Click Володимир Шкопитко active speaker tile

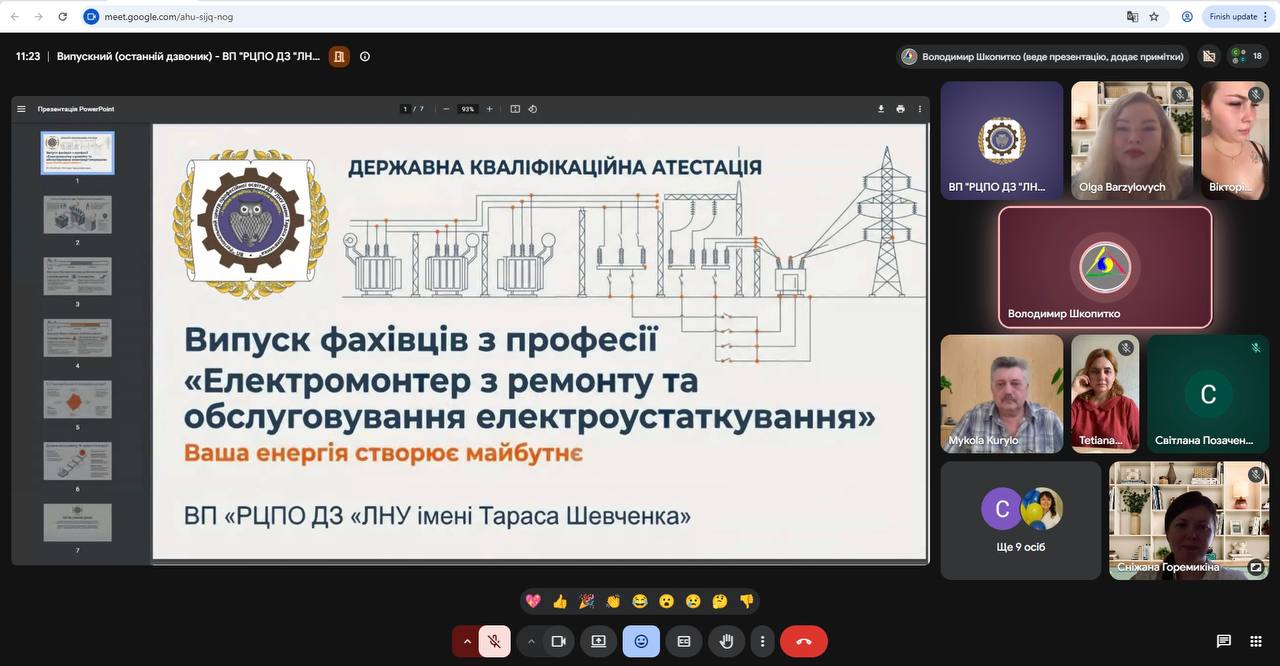coord(1105,267)
